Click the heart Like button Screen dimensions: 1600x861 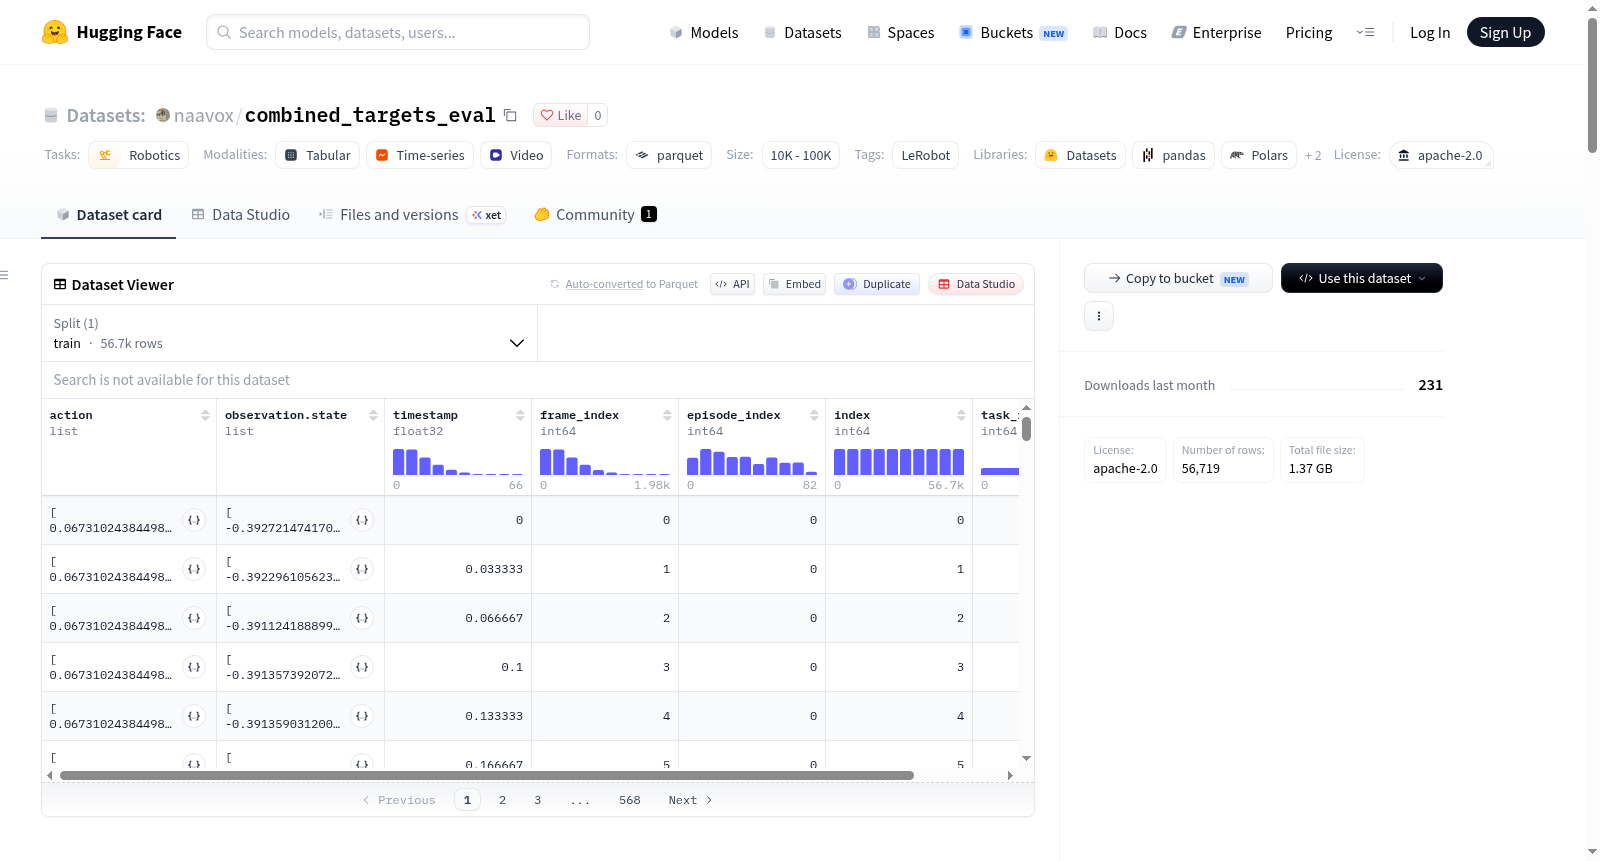(561, 115)
